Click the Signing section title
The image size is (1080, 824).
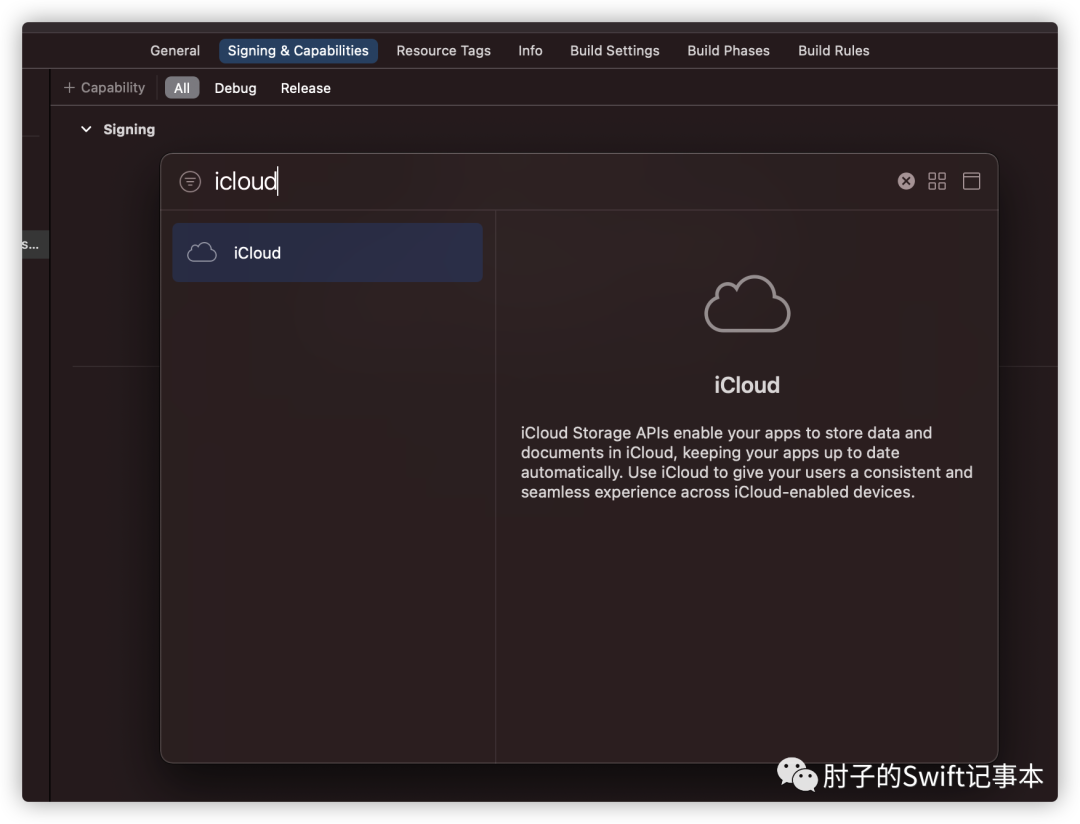point(129,130)
